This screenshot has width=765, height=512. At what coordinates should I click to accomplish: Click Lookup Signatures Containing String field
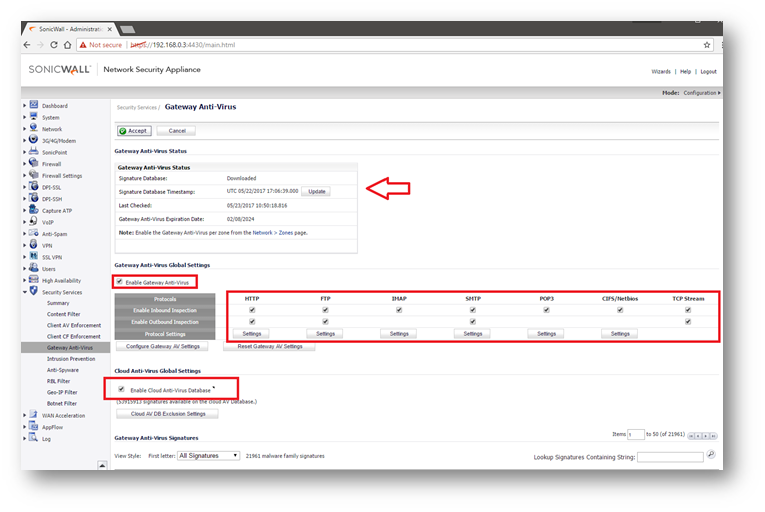click(670, 457)
